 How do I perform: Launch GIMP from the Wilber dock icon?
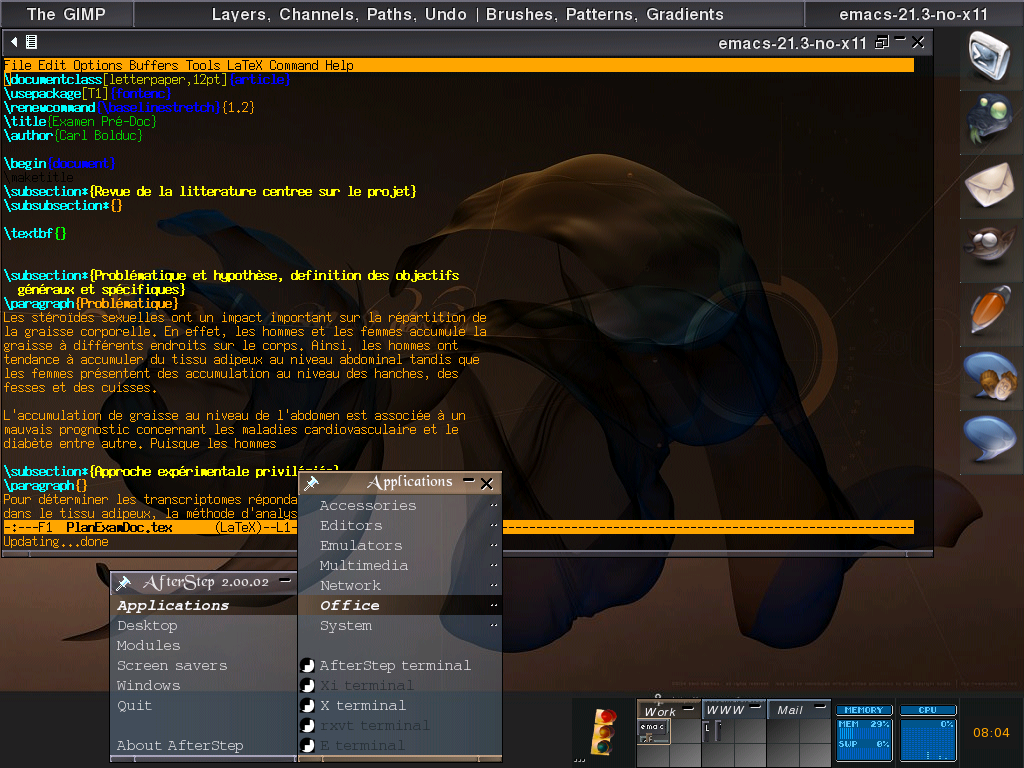991,245
